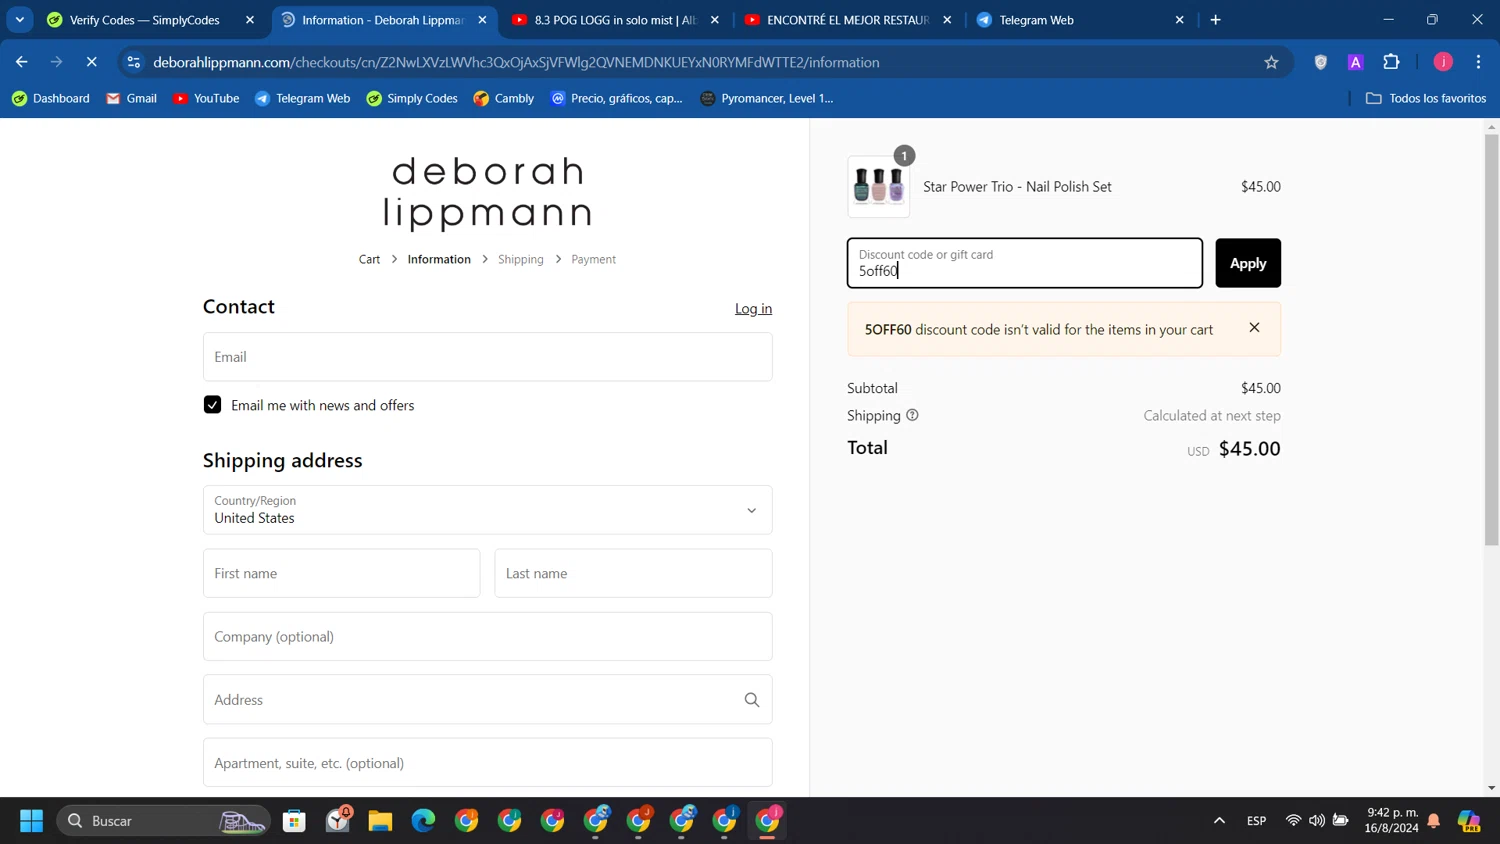The width and height of the screenshot is (1500, 844).
Task: Open the tab search dropdown arrow
Action: coord(20,20)
